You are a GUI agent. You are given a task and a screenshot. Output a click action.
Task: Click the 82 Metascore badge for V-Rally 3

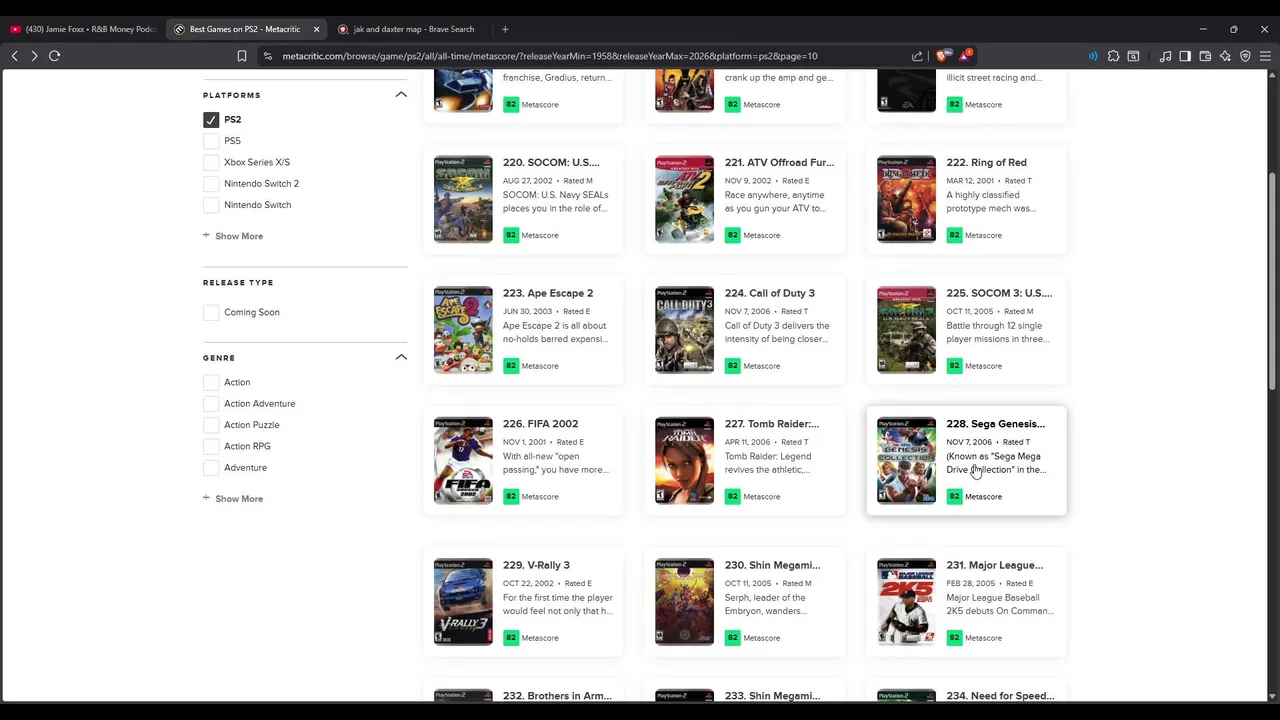[511, 638]
